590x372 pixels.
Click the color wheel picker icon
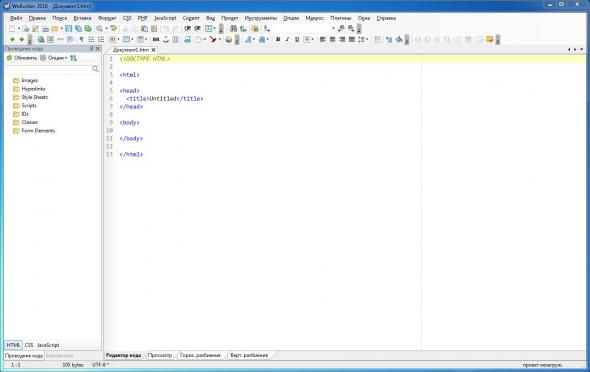pos(228,39)
